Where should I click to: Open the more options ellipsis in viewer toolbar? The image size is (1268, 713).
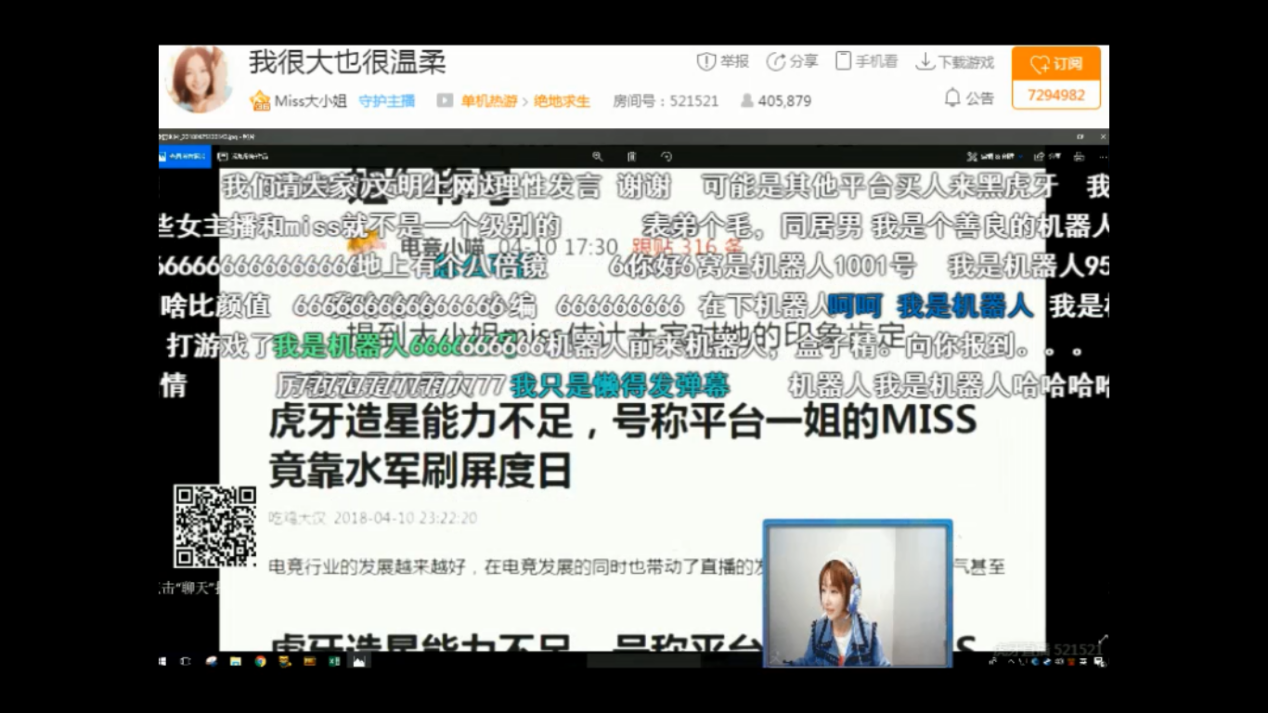click(x=1102, y=157)
